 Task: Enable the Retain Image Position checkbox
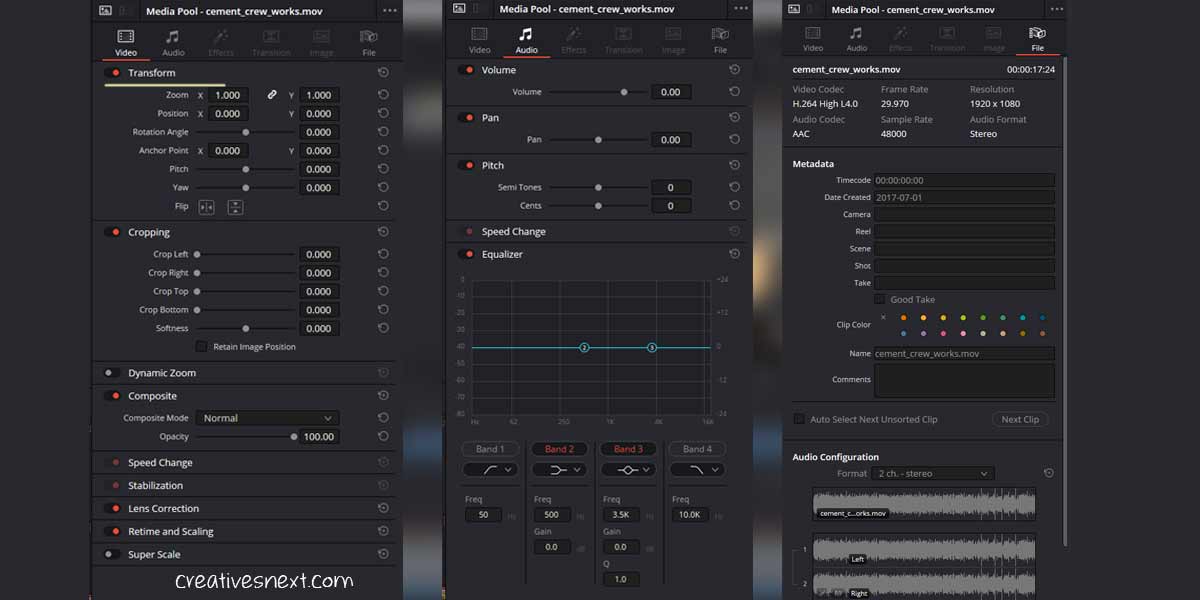click(201, 347)
